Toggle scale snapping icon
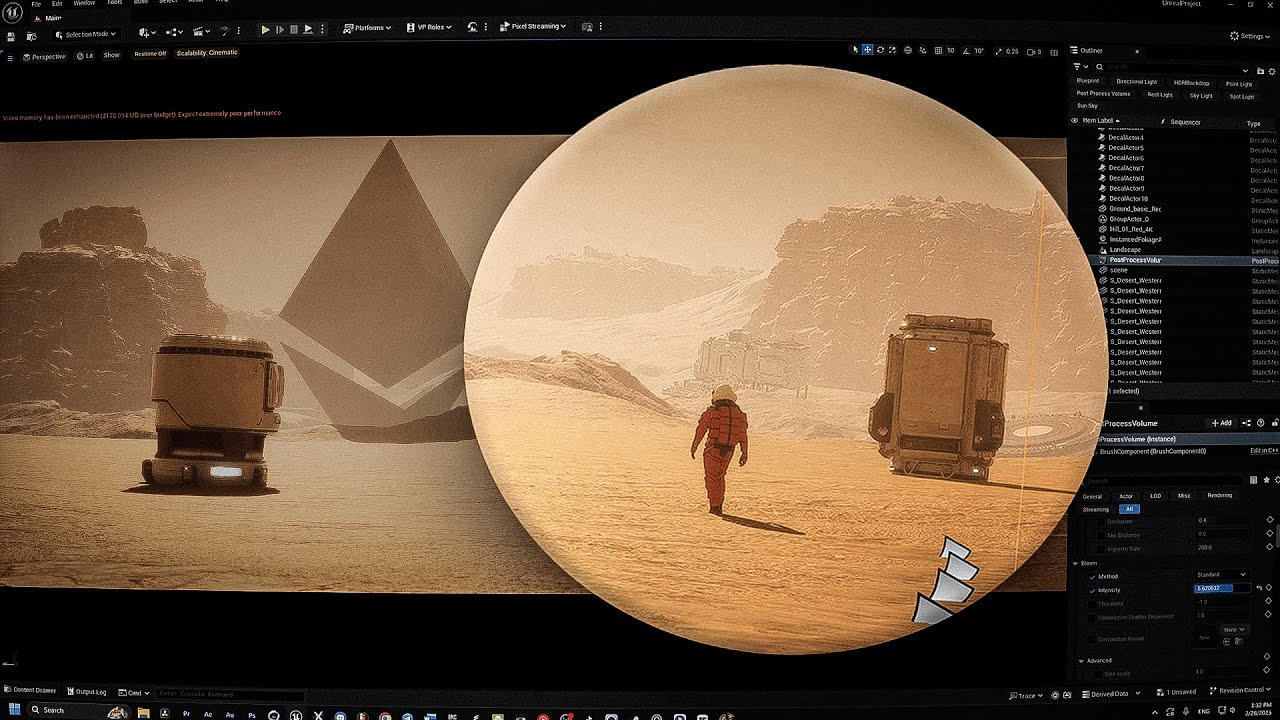1280x720 pixels. pyautogui.click(x=999, y=51)
